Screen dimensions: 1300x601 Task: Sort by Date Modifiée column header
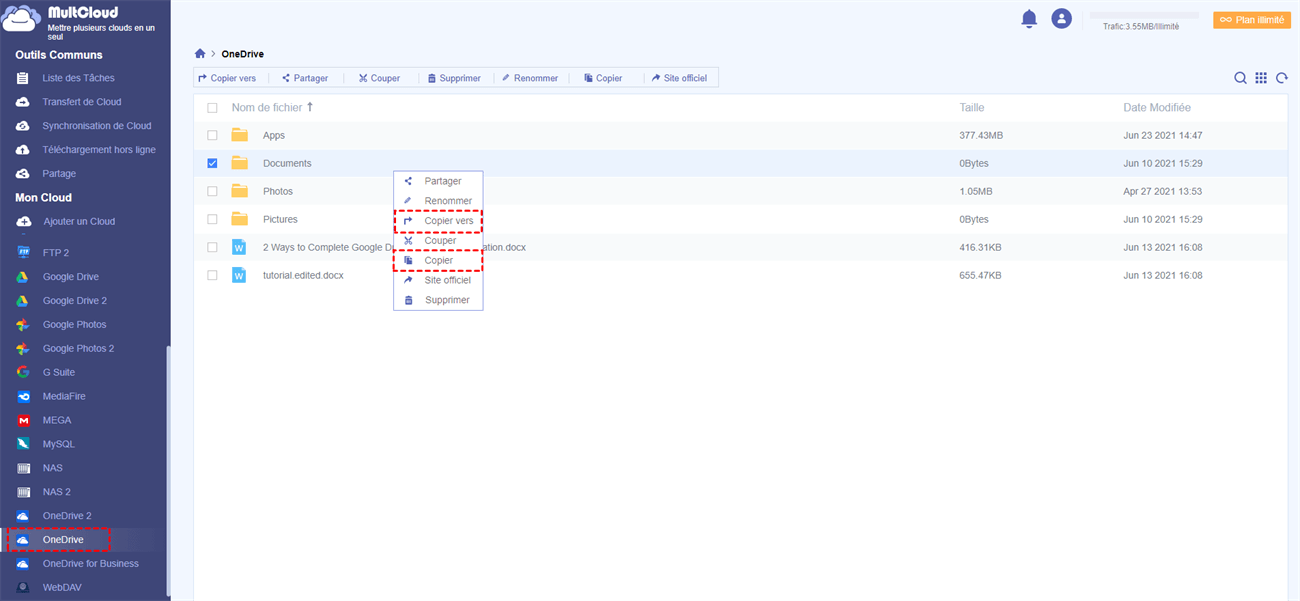pyautogui.click(x=1157, y=107)
